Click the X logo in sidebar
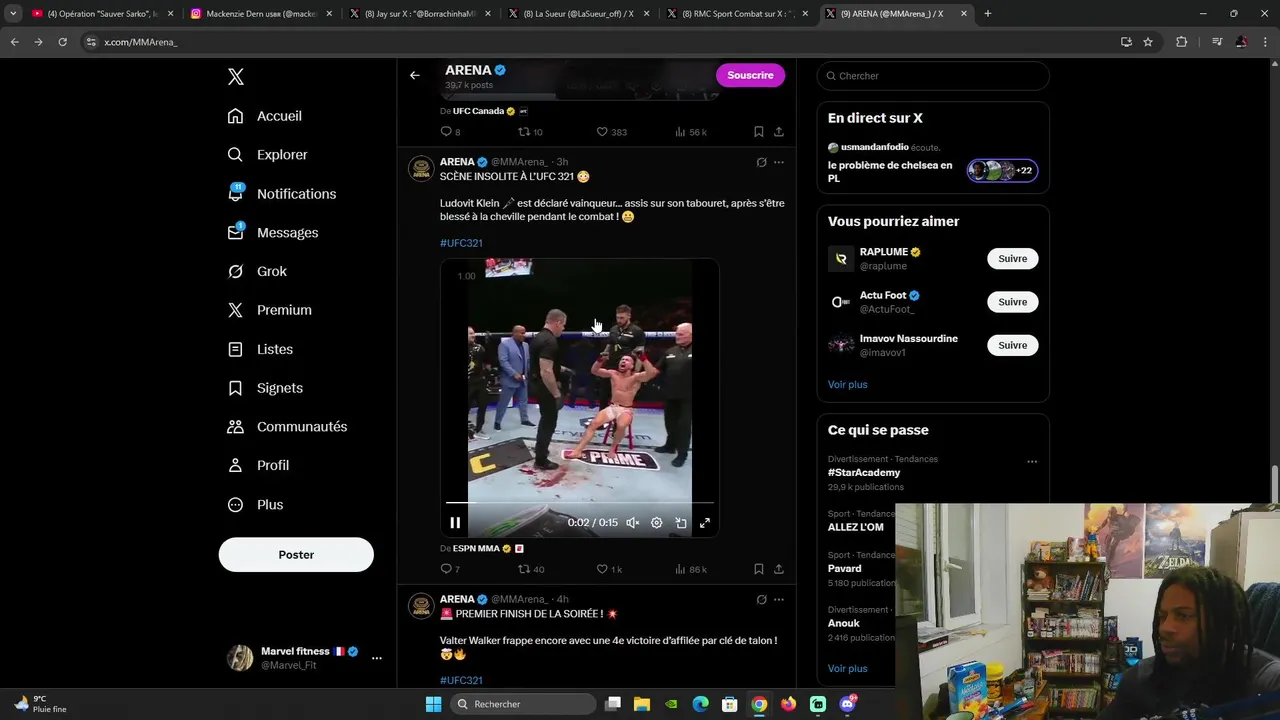The width and height of the screenshot is (1280, 720). [x=236, y=77]
